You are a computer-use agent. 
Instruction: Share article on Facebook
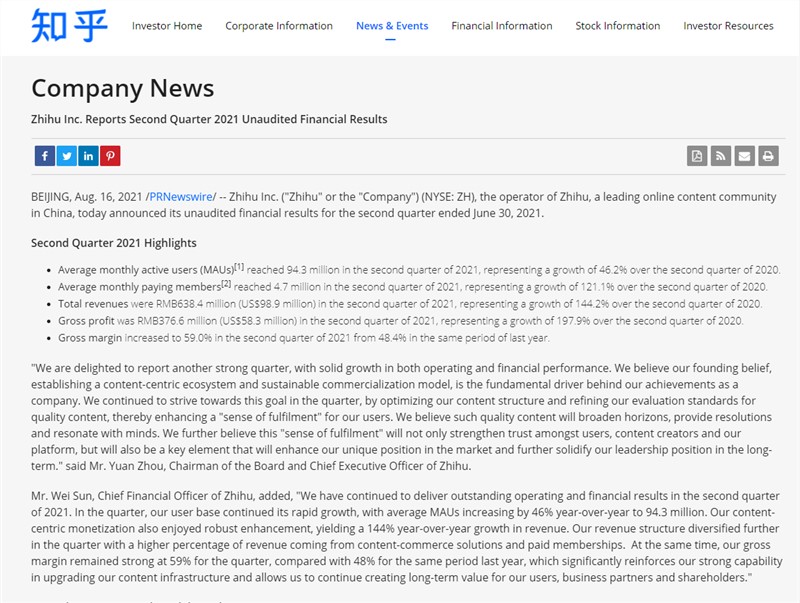point(45,156)
